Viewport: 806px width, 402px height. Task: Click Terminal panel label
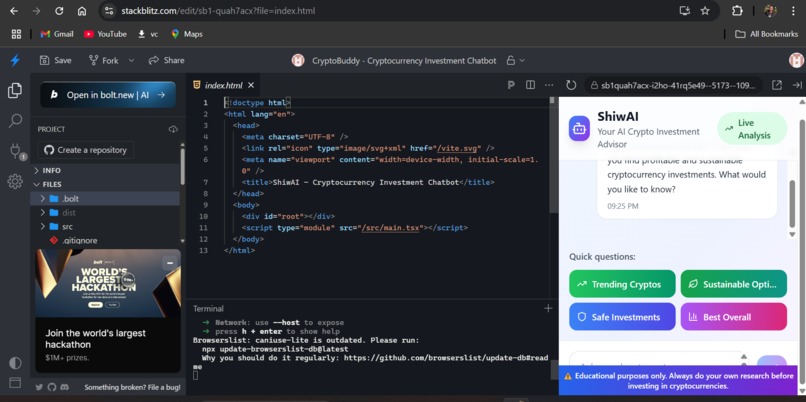point(208,308)
